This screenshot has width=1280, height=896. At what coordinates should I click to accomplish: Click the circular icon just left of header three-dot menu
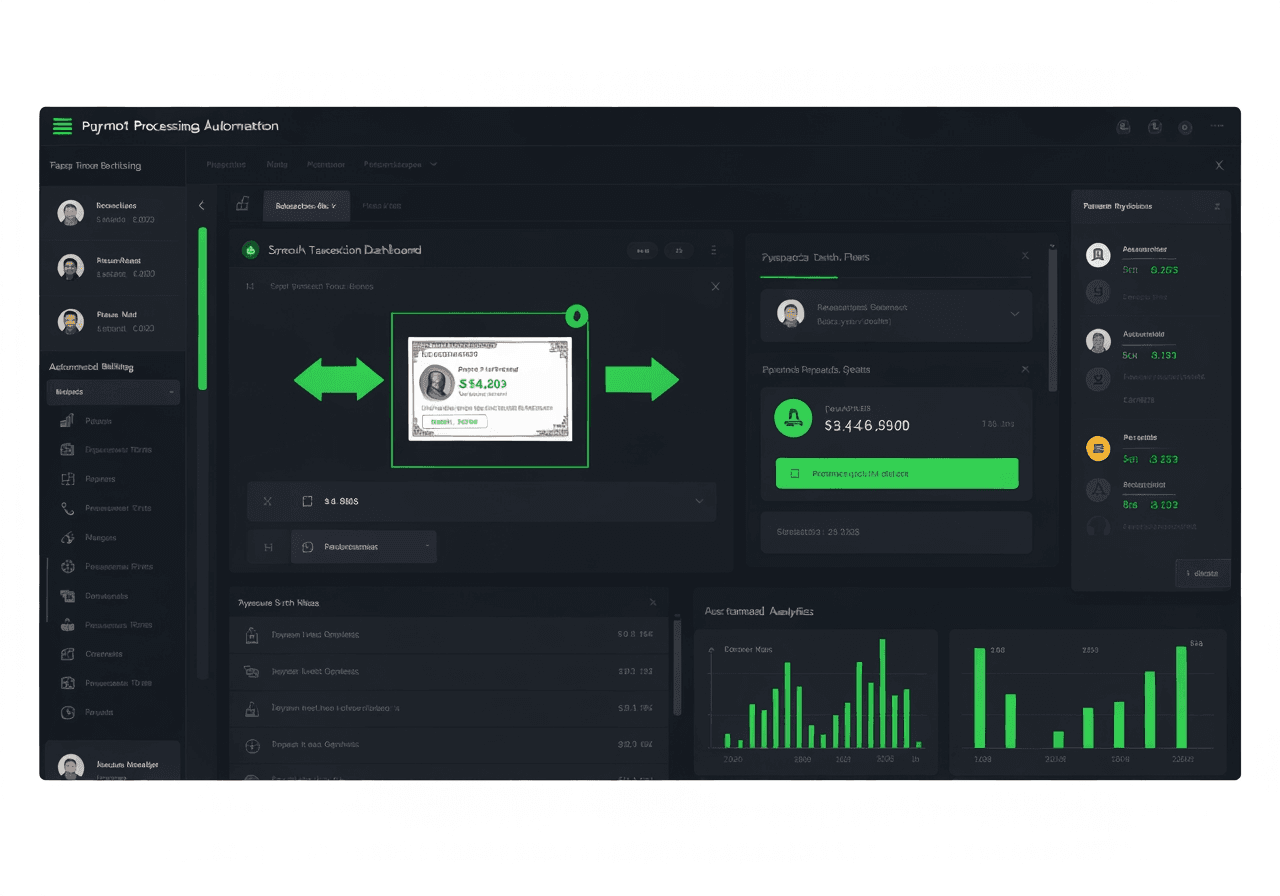click(x=1185, y=127)
